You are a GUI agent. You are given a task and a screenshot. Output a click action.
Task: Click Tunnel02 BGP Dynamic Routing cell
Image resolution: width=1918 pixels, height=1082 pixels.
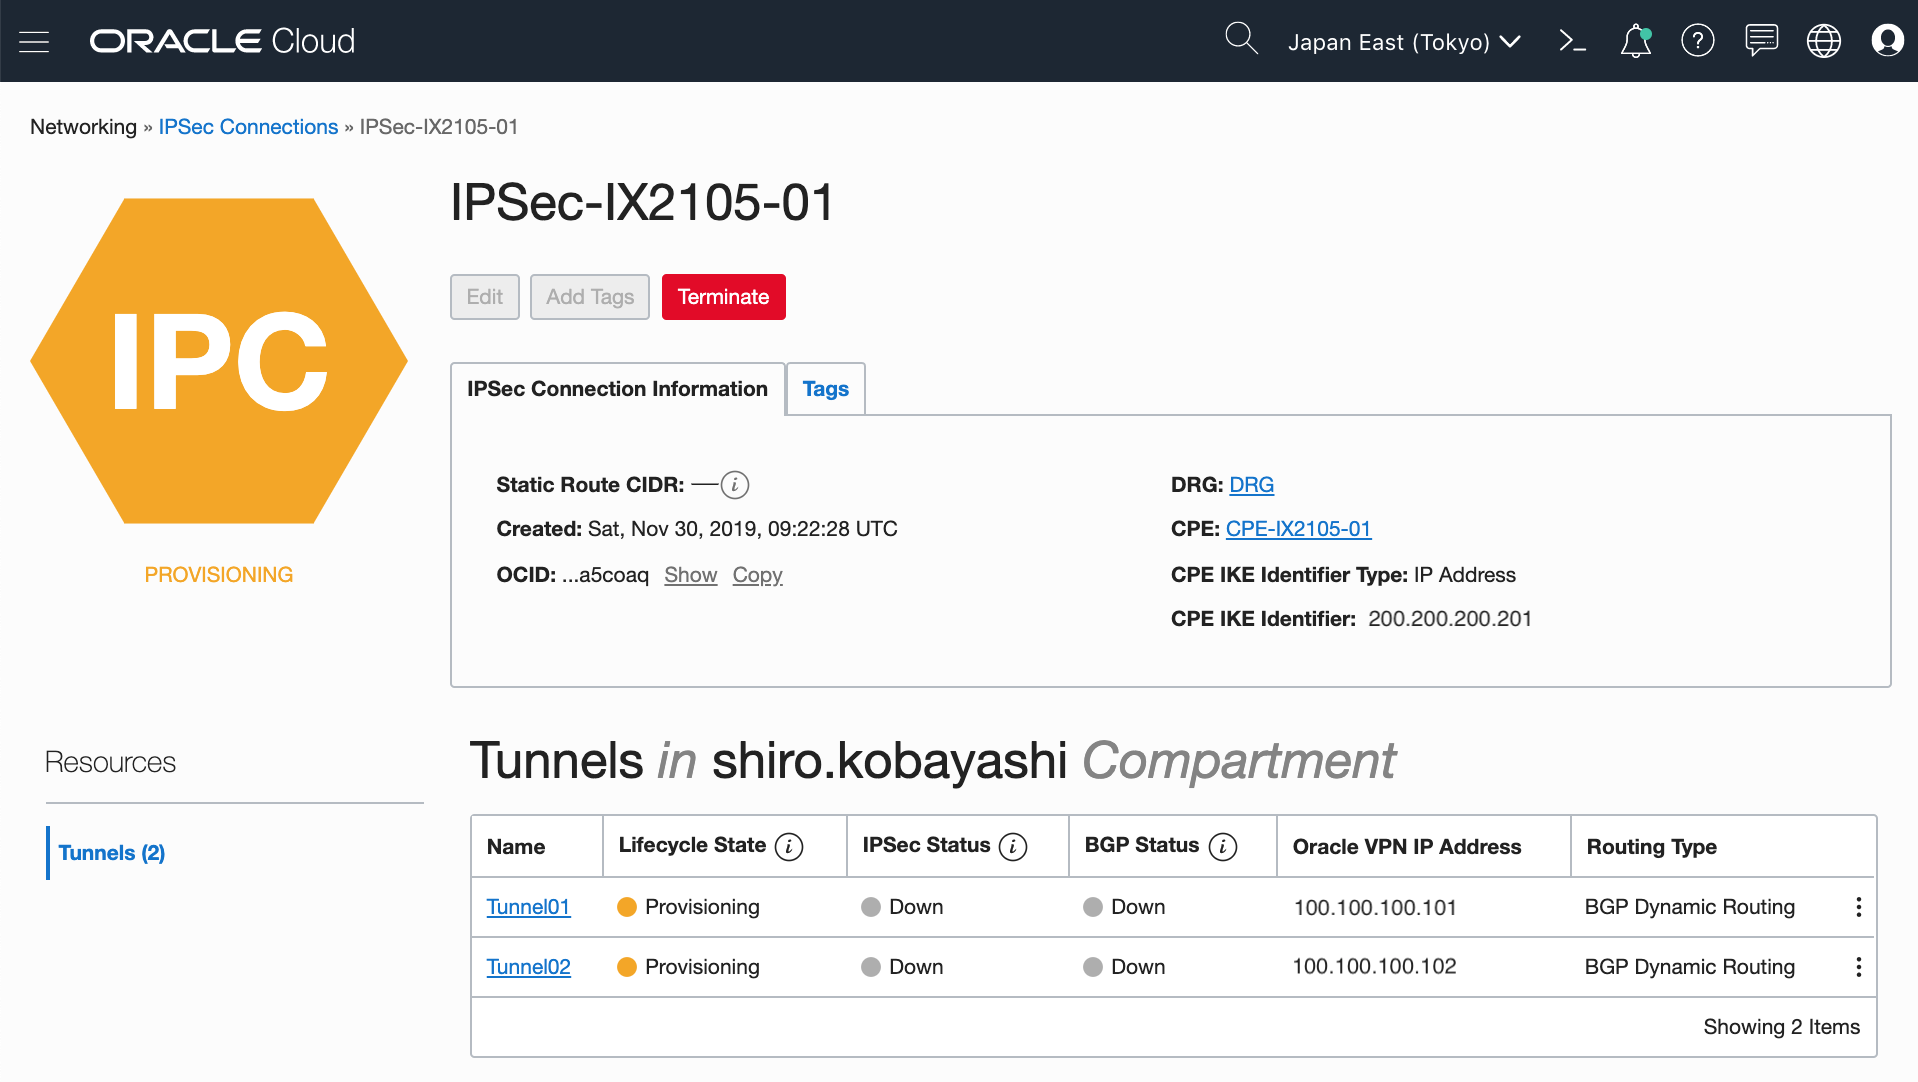(1690, 967)
